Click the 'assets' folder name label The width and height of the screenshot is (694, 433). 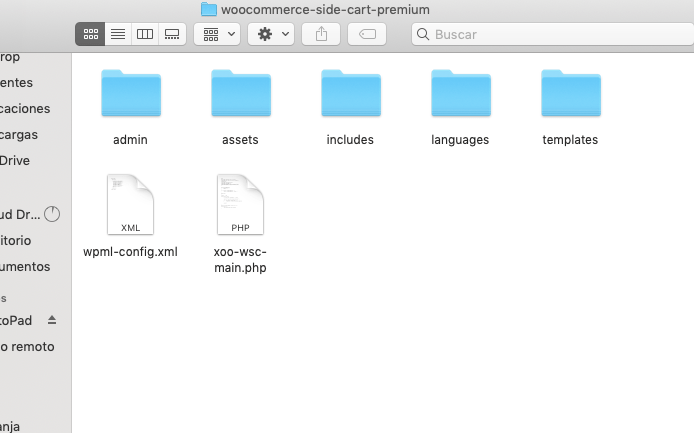pos(240,140)
